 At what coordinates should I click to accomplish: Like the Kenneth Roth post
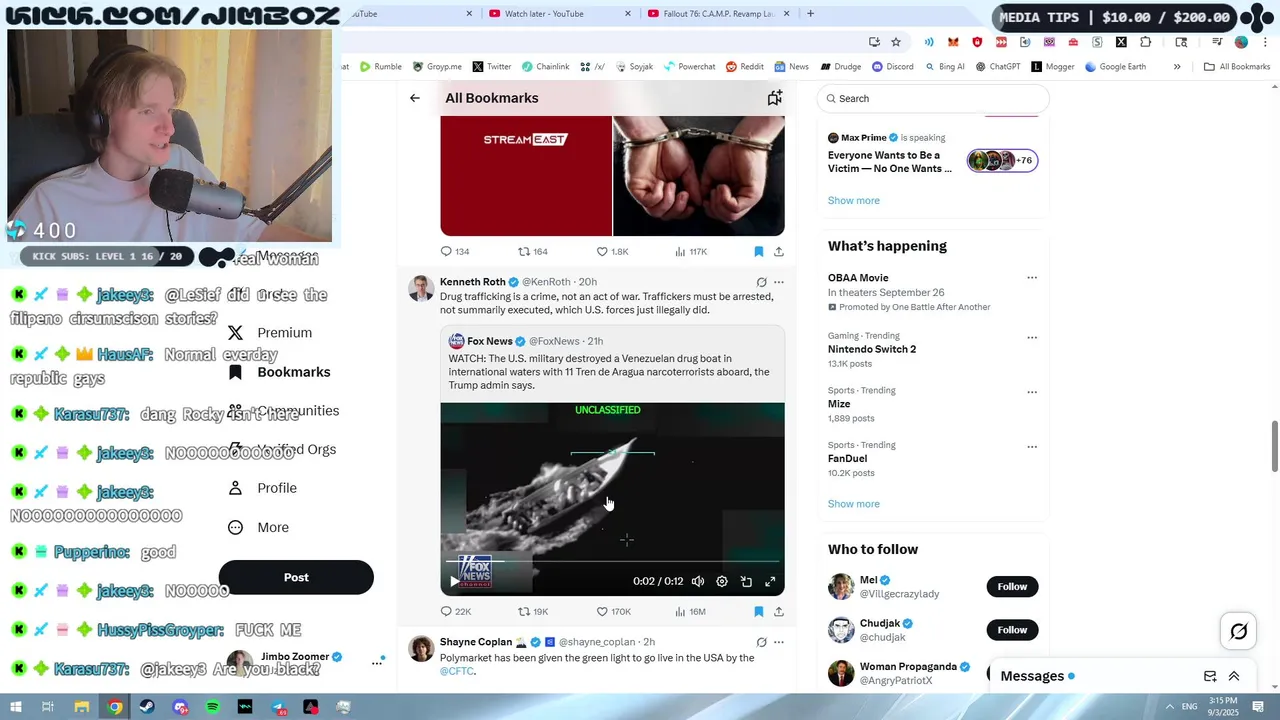coord(613,611)
